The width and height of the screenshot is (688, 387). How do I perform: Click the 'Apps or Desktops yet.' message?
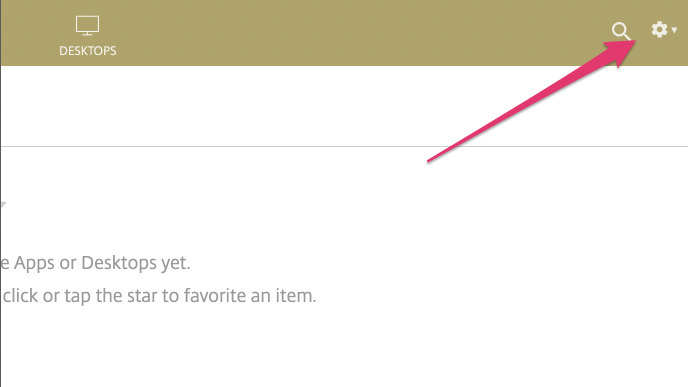[x=102, y=263]
